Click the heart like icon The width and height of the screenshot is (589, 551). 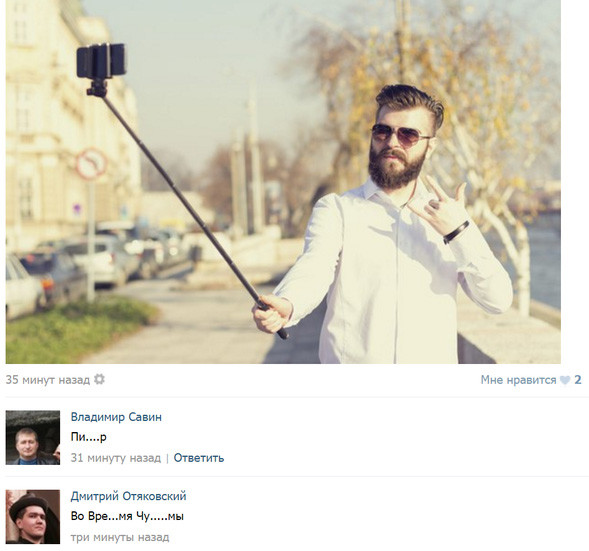coord(565,380)
